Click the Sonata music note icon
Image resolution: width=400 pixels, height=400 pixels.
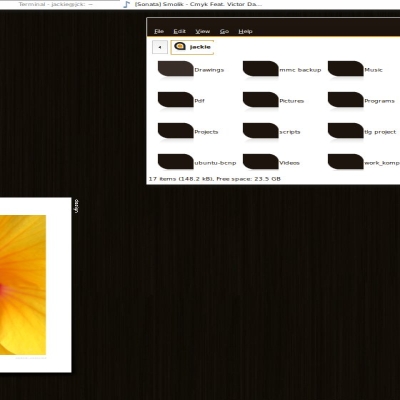point(126,4)
